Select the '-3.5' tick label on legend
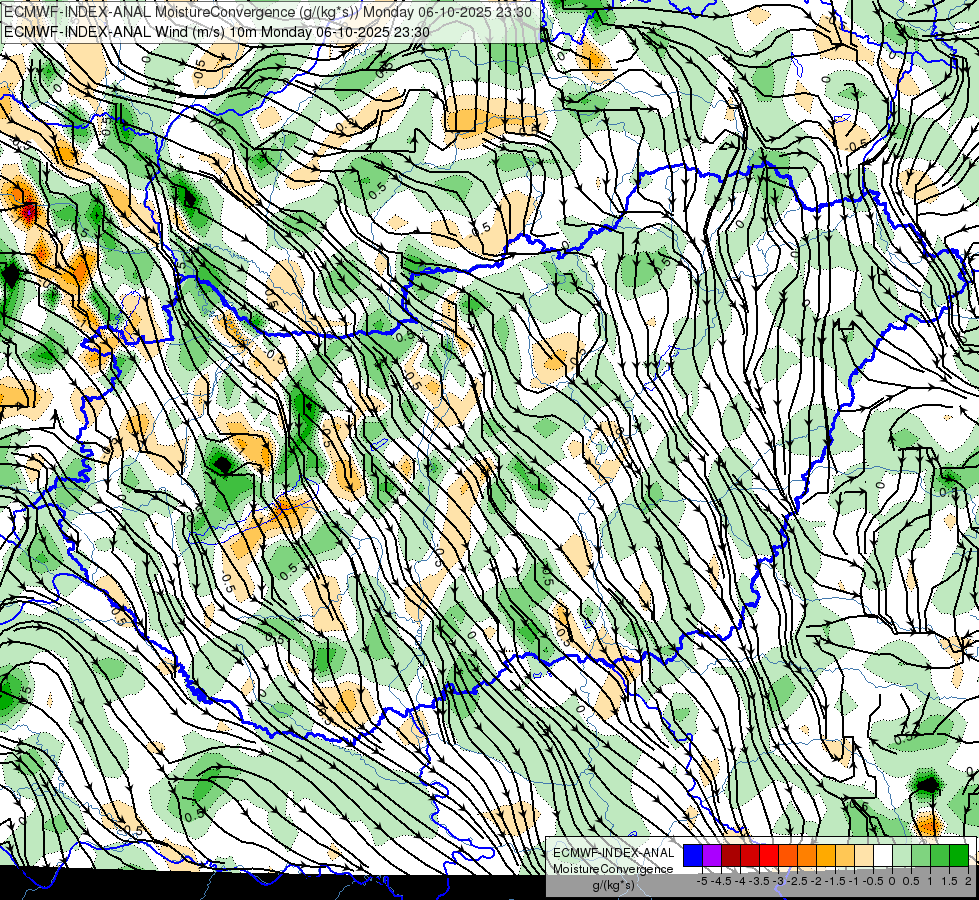979x900 pixels. [x=759, y=881]
